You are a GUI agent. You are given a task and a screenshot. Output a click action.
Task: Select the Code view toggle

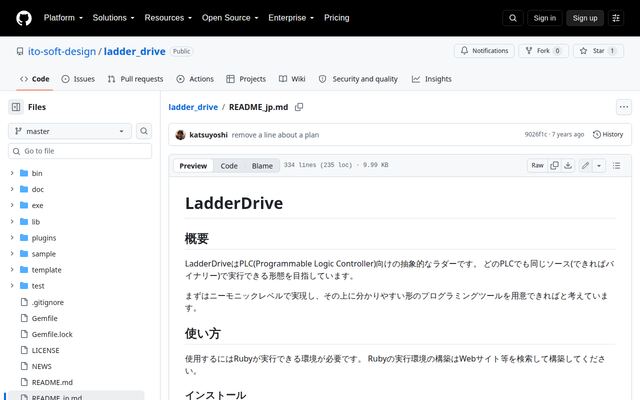pos(229,166)
